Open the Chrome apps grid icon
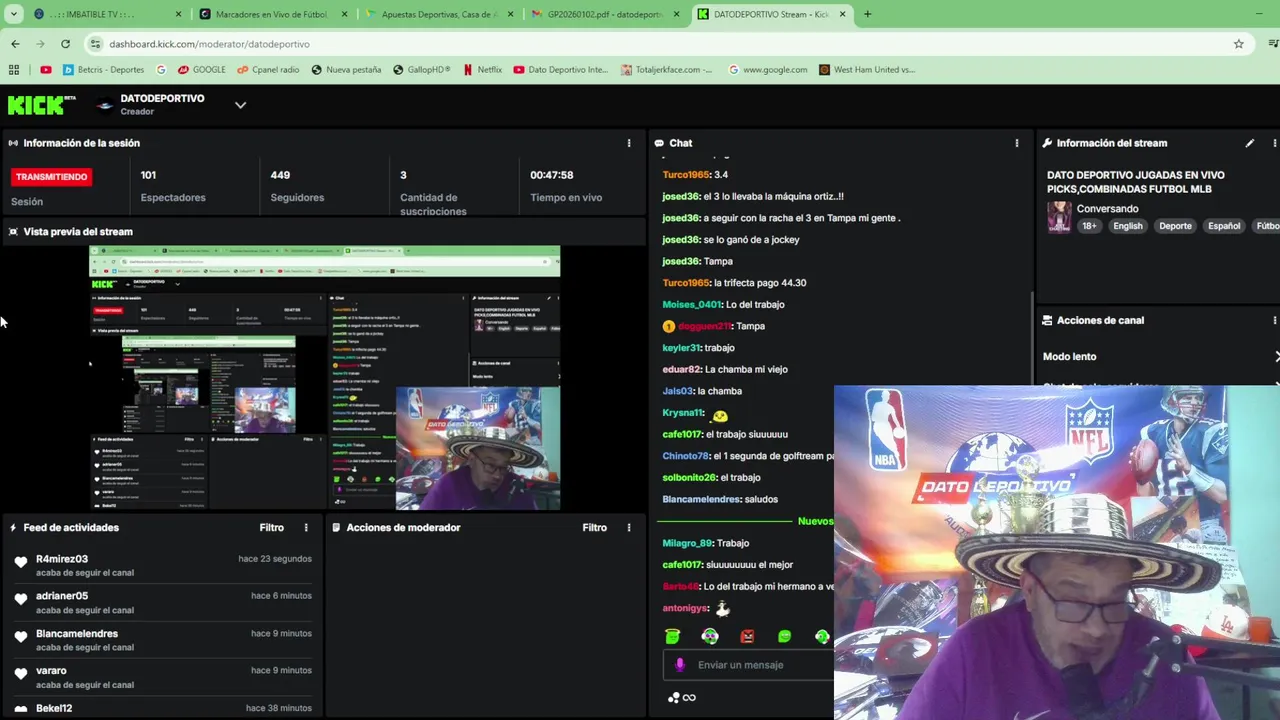 tap(14, 70)
